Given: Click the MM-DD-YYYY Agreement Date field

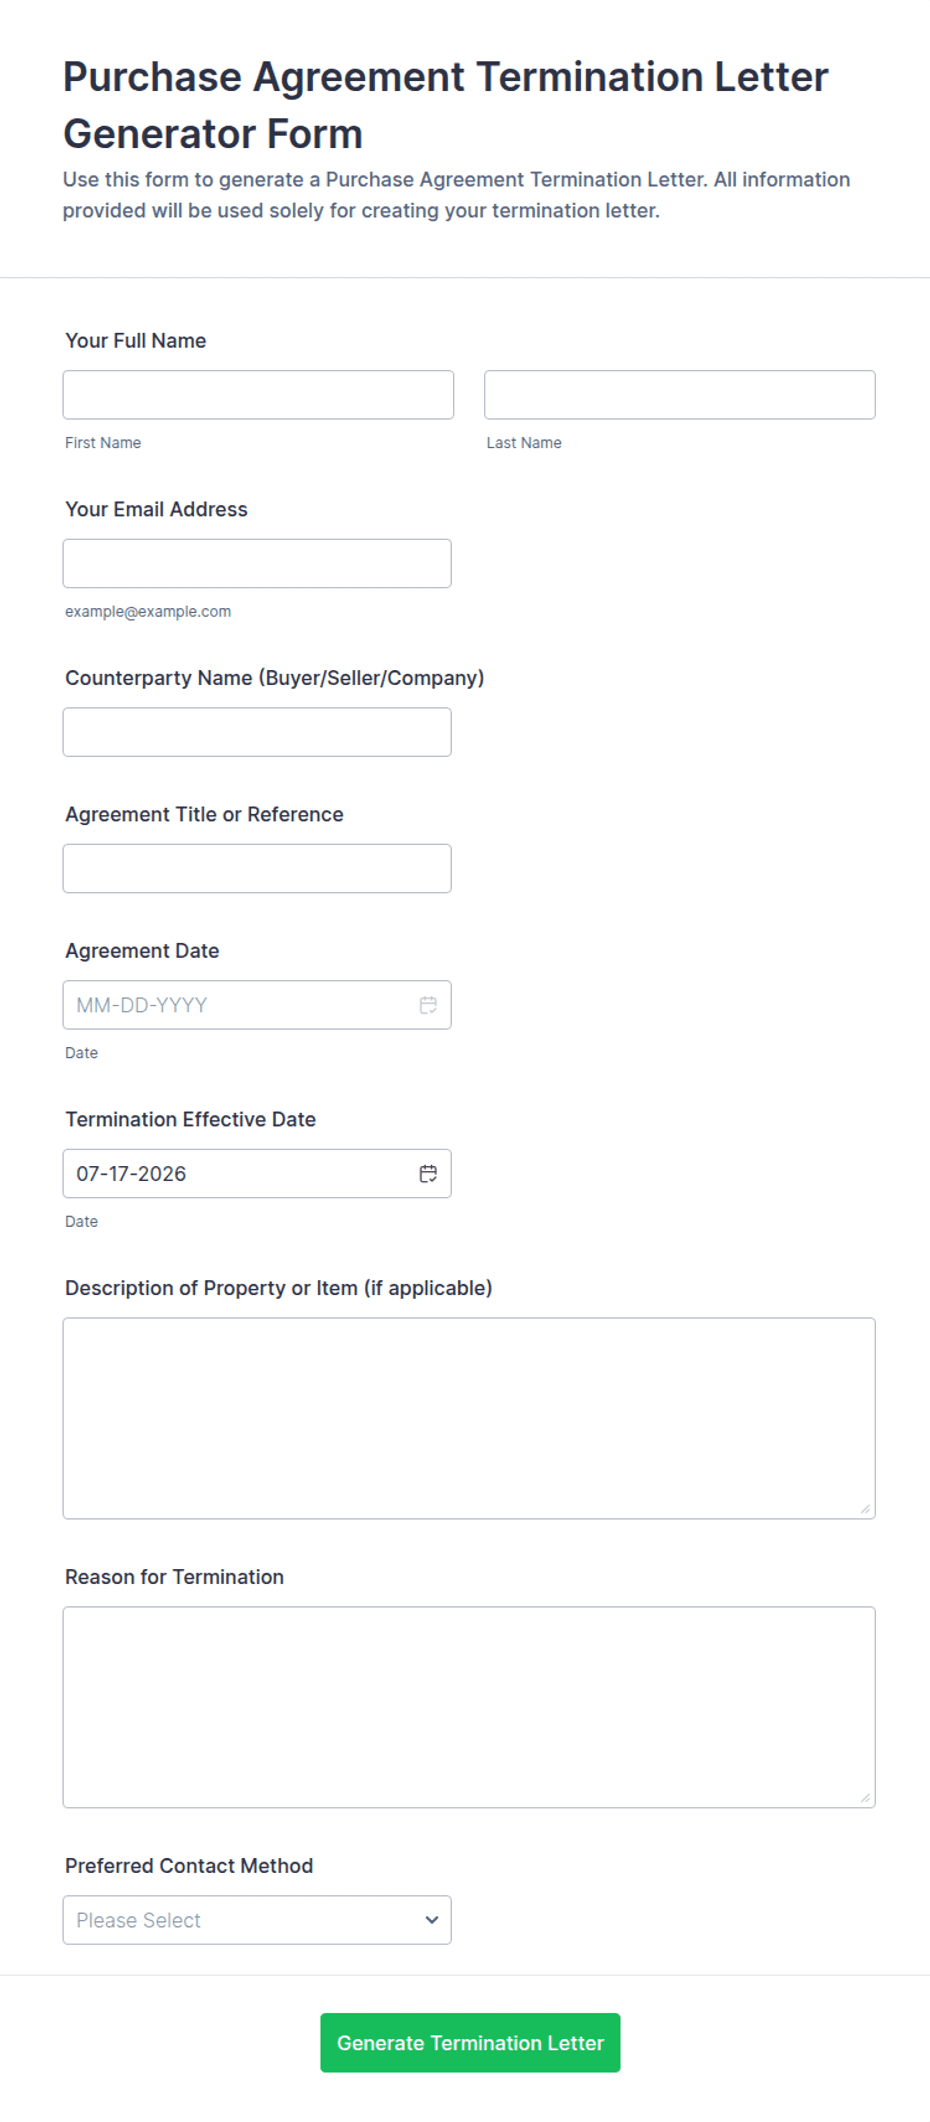Looking at the screenshot, I should 257,1005.
